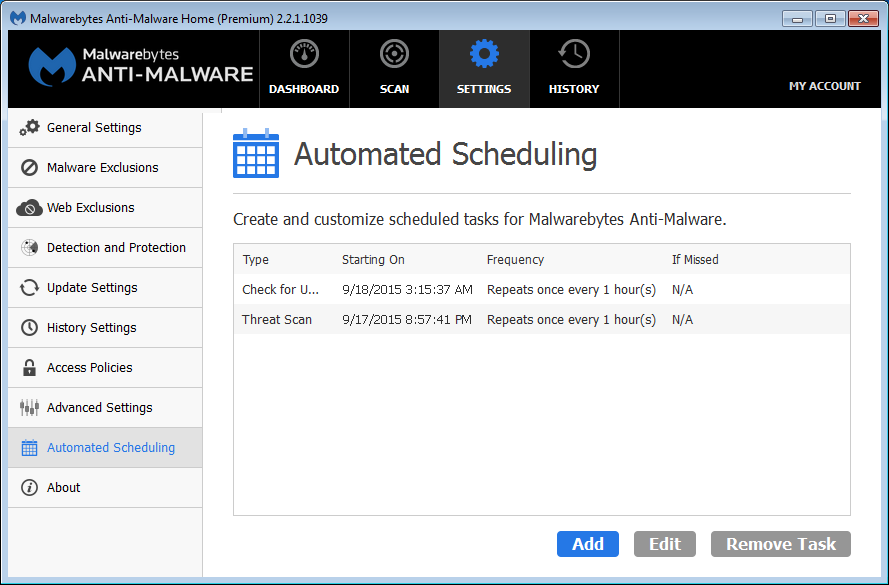Click N/A in Check for Updates row
Screen dimensions: 889x585
[682, 290]
